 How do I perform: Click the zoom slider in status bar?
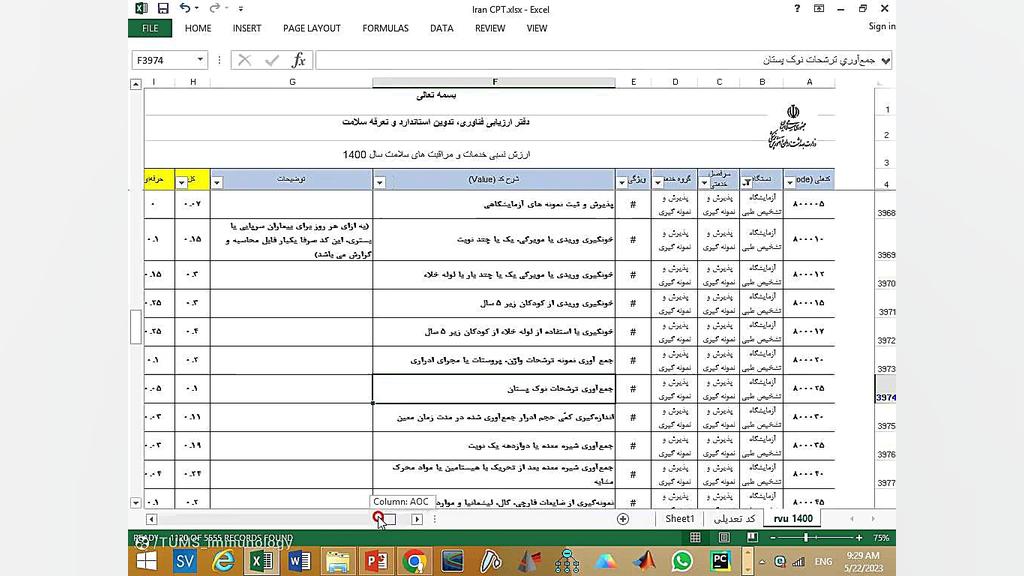tap(805, 538)
